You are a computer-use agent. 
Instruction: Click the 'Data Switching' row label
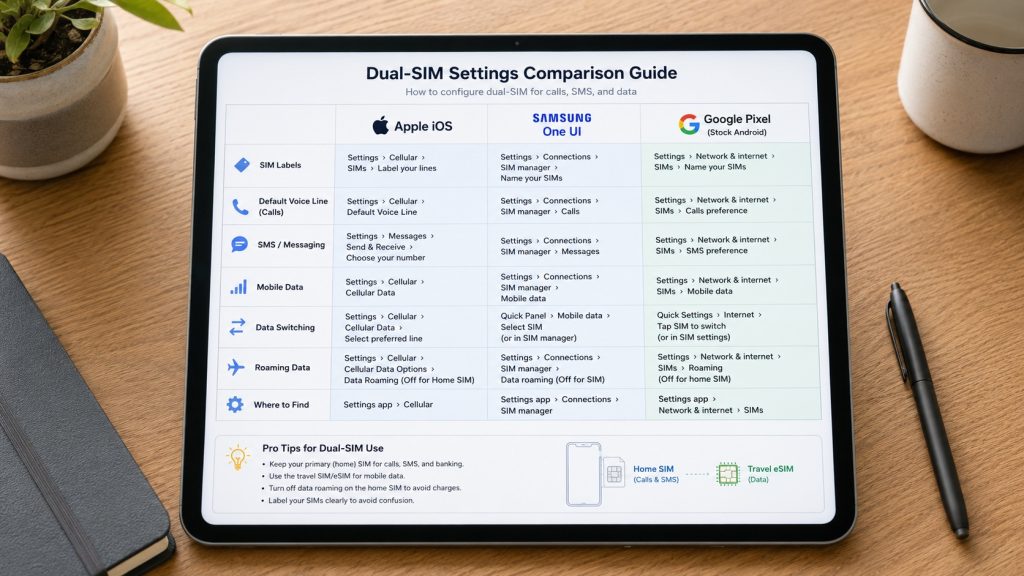coord(285,327)
